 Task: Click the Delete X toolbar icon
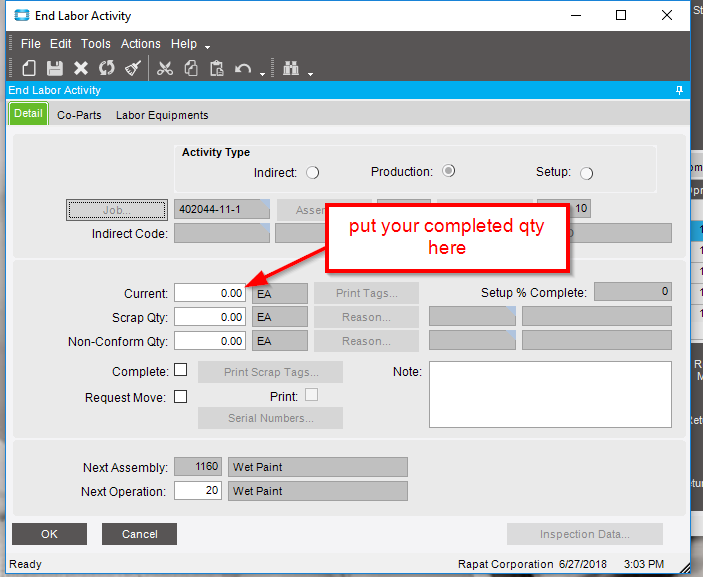[x=81, y=68]
